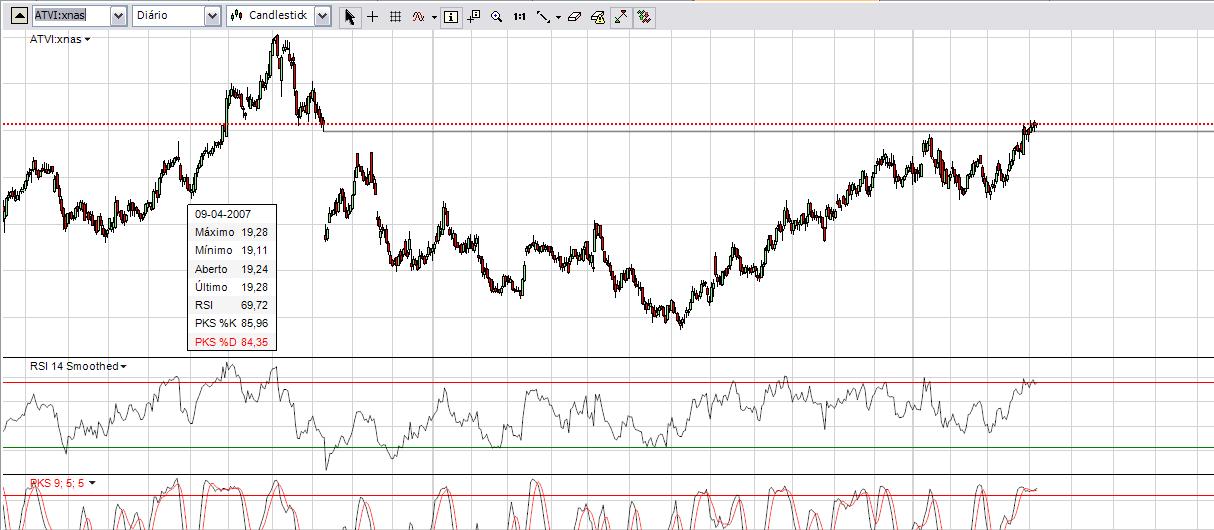Click the rightmost green-red bars toolbar icon
The width and height of the screenshot is (1214, 530).
click(x=645, y=17)
